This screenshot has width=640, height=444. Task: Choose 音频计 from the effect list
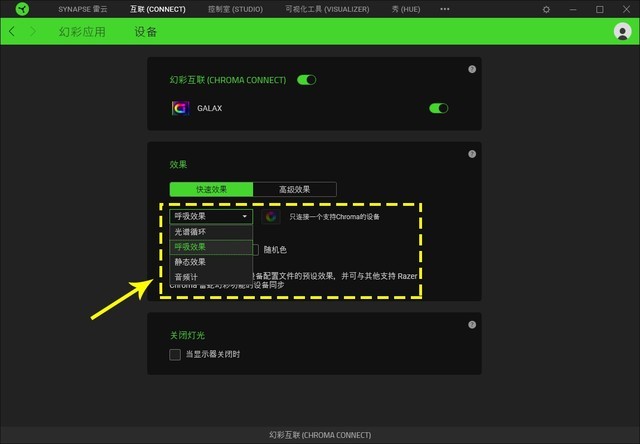click(x=211, y=277)
